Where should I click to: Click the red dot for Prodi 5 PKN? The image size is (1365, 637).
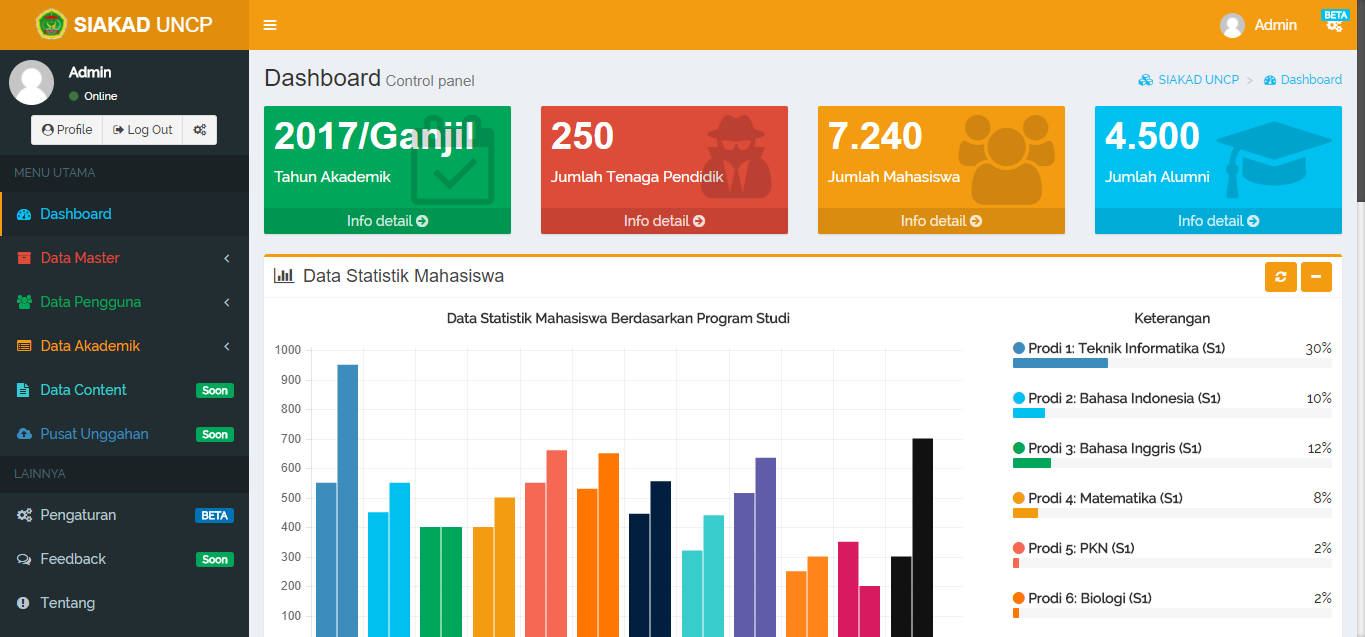(x=1019, y=548)
